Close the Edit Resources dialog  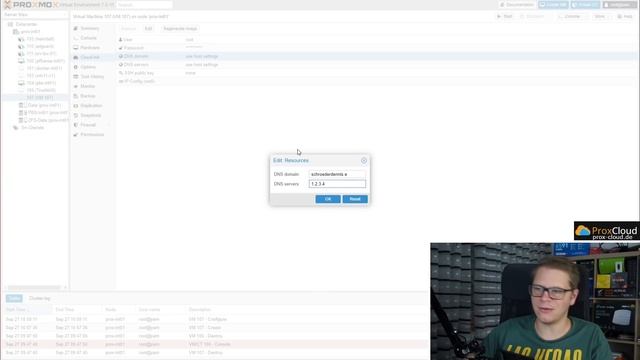(364, 160)
